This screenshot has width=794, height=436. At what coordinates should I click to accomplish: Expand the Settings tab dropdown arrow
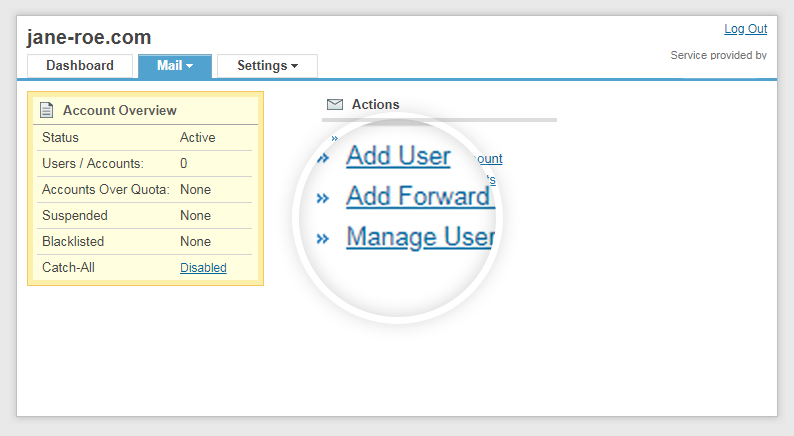point(294,67)
